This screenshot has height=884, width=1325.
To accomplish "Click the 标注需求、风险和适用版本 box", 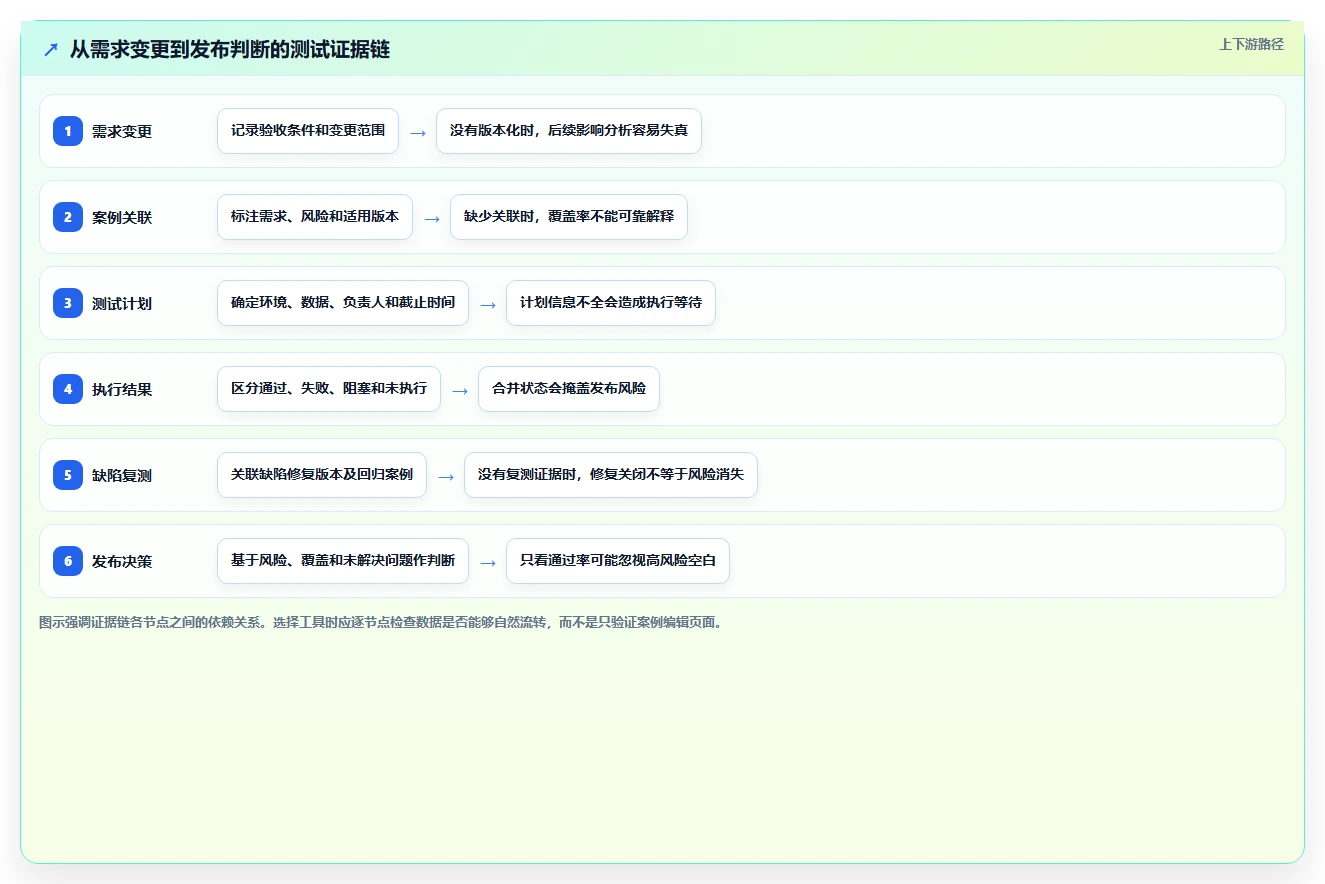I will click(315, 217).
